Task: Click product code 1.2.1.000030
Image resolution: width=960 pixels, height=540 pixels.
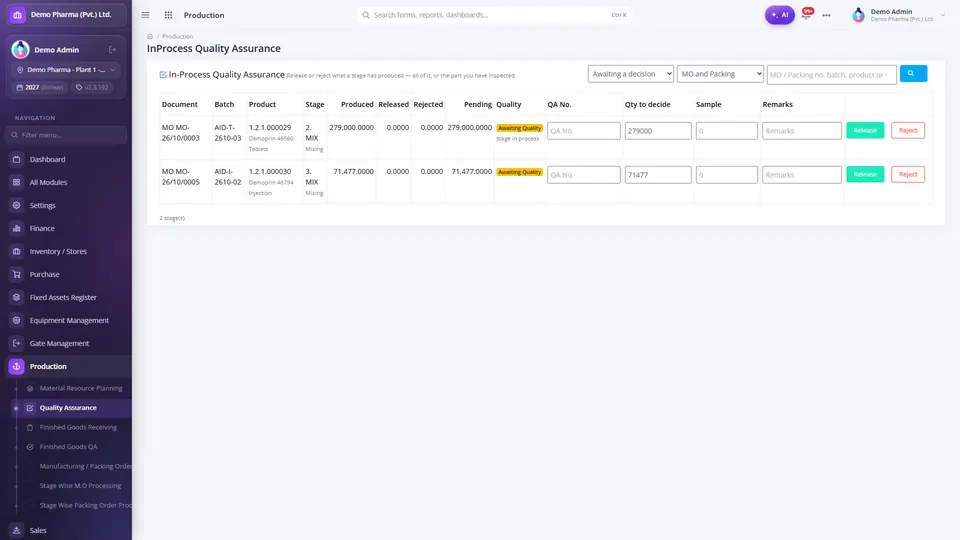Action: tap(270, 171)
